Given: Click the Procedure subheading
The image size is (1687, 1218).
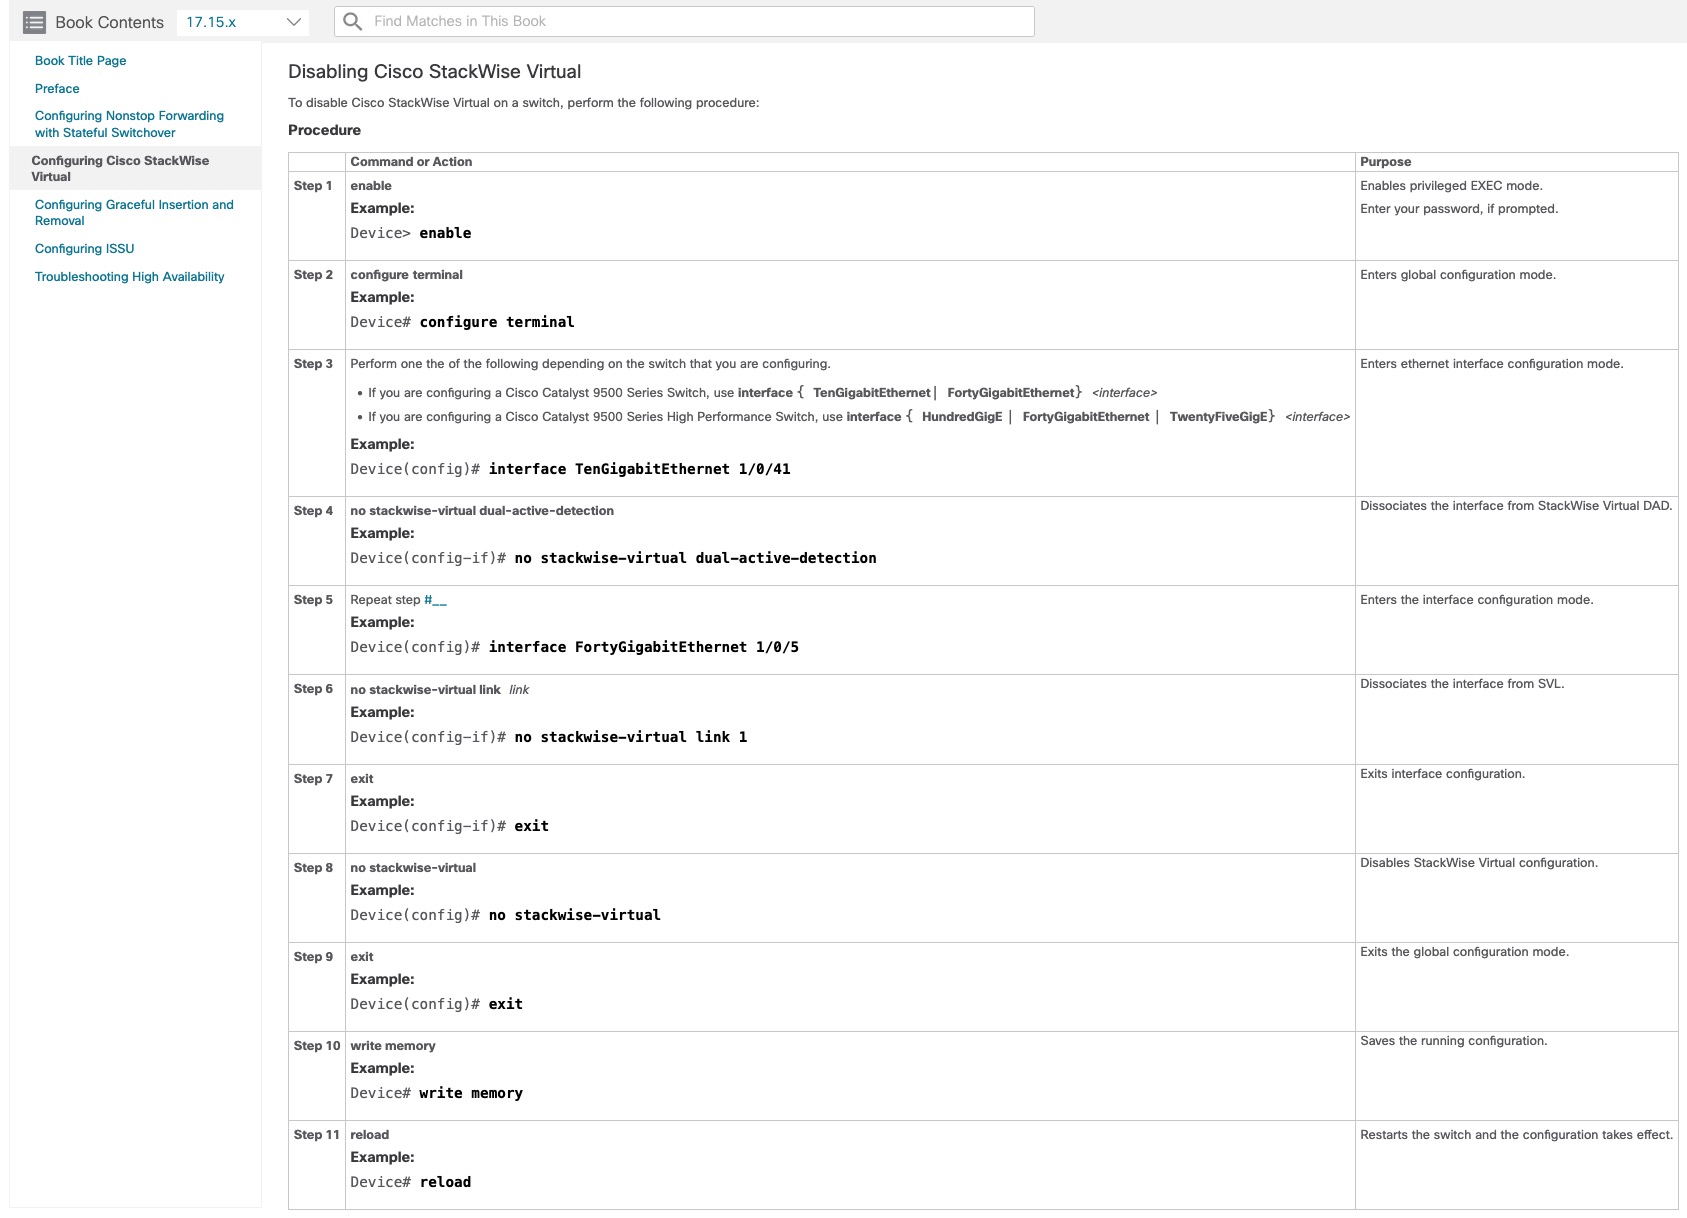Looking at the screenshot, I should [x=324, y=130].
